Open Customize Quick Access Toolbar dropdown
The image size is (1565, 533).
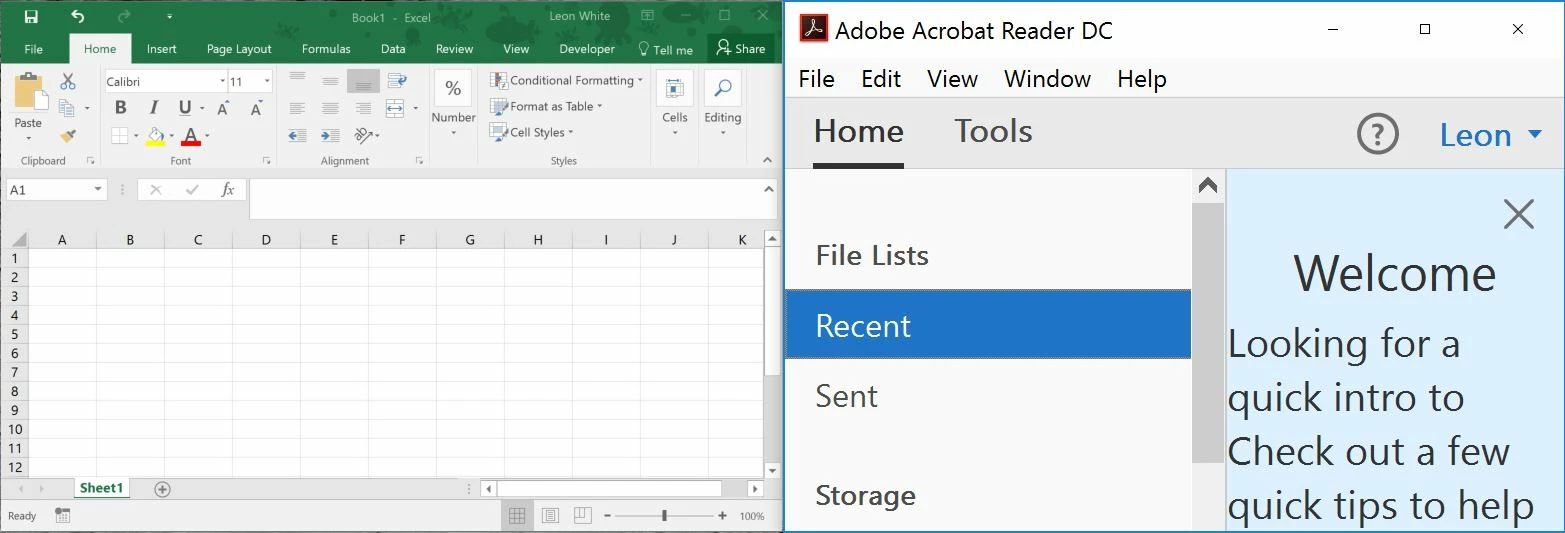pyautogui.click(x=169, y=17)
